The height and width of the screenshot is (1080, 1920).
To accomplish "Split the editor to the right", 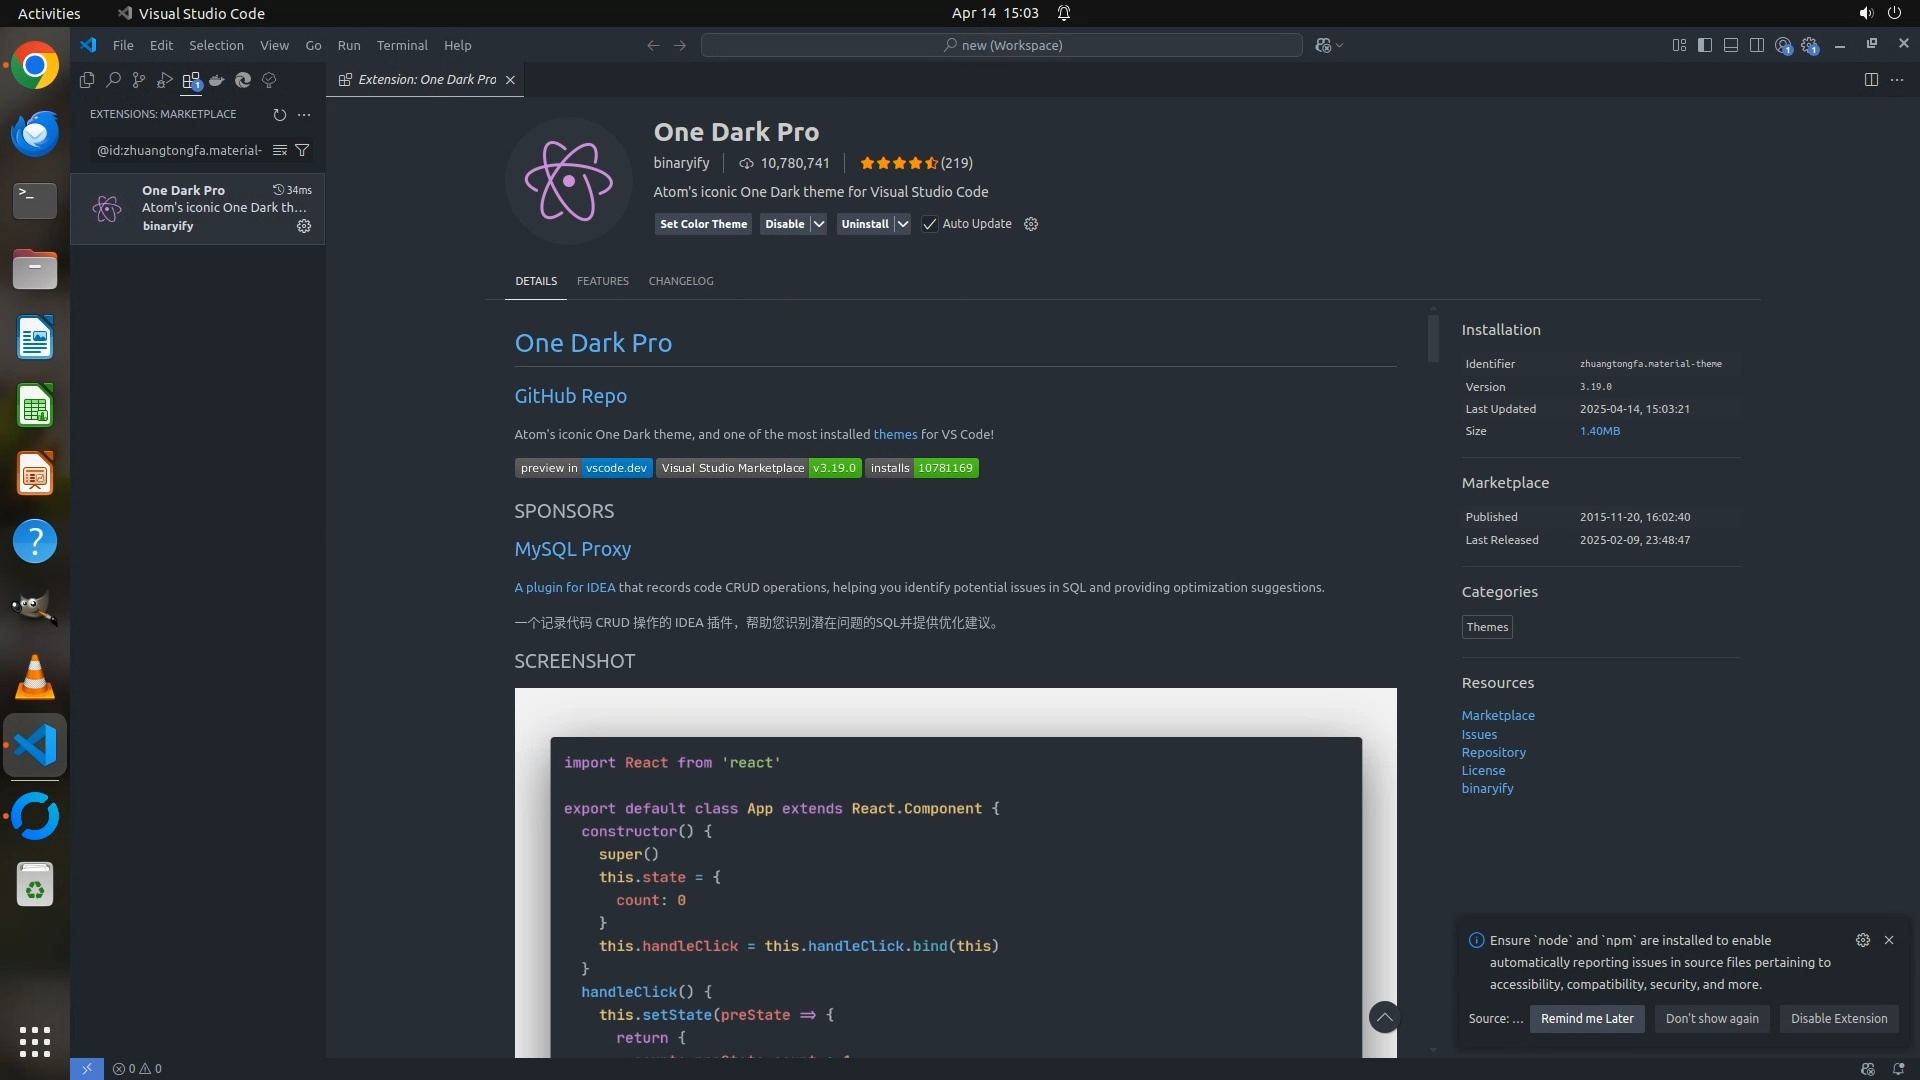I will point(1871,80).
